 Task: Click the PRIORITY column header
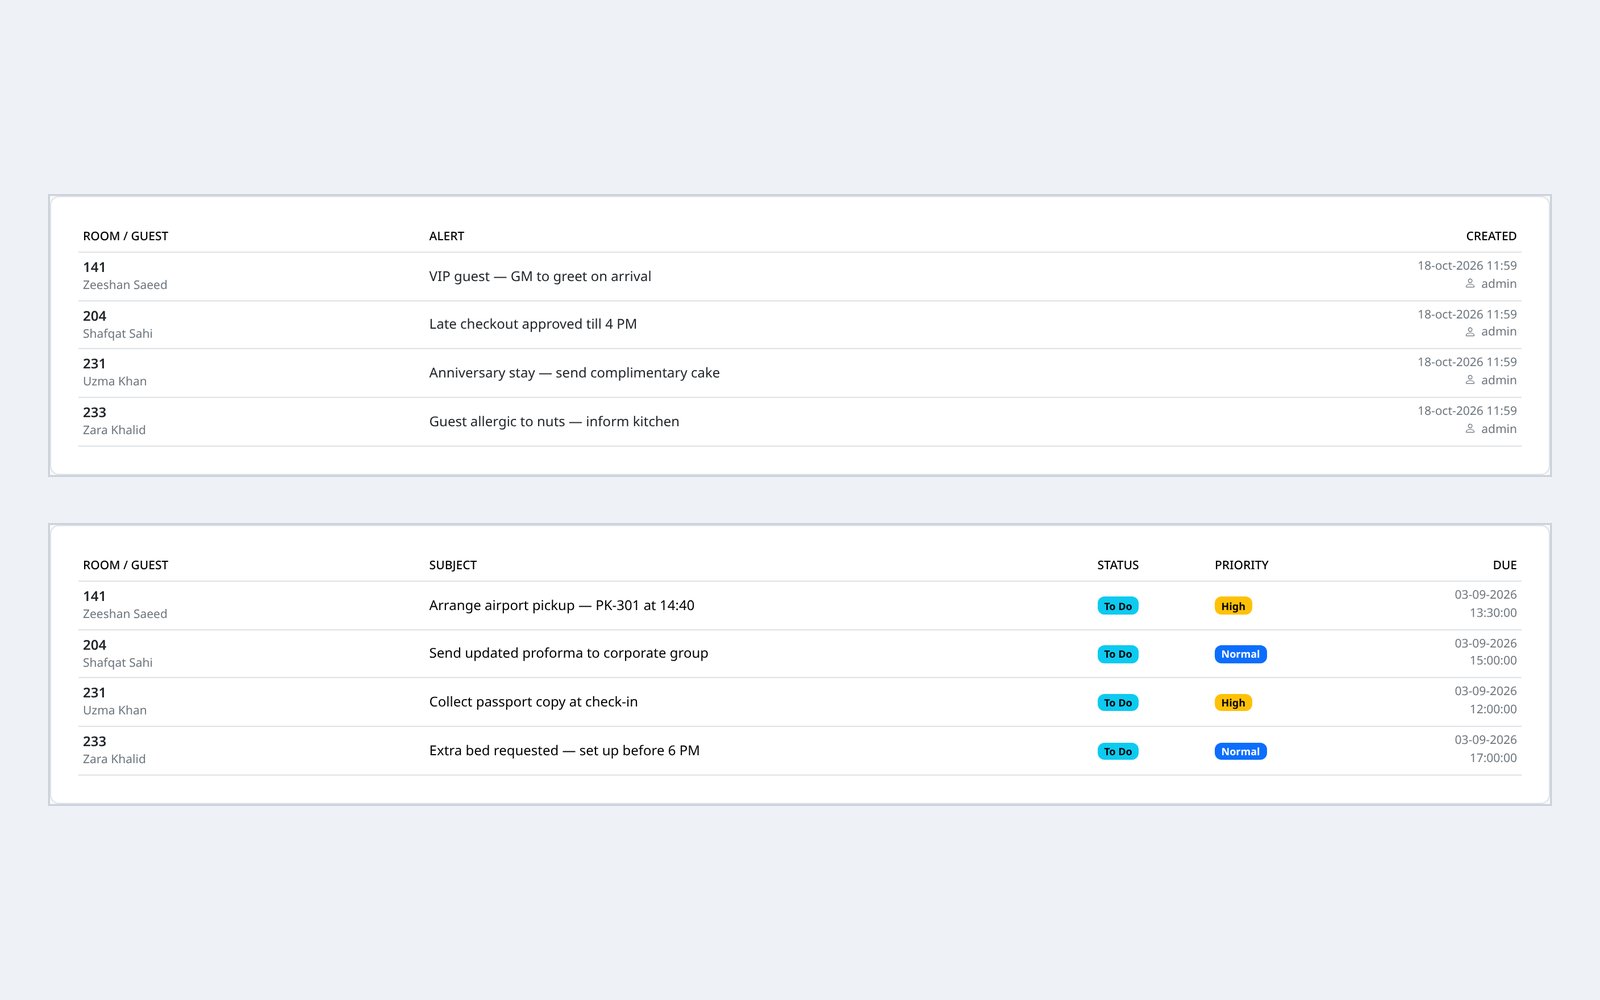[x=1242, y=565]
